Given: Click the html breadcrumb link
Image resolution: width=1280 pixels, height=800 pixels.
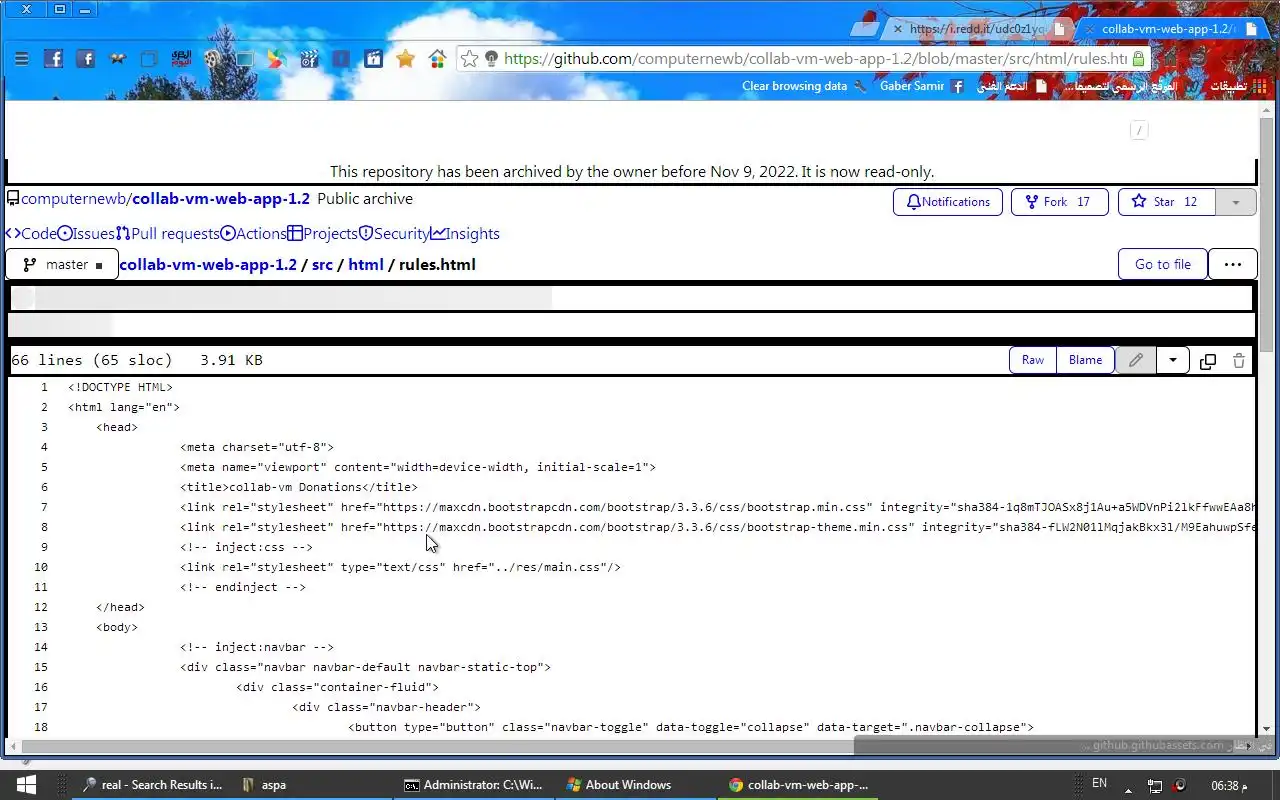Looking at the screenshot, I should coord(366,264).
